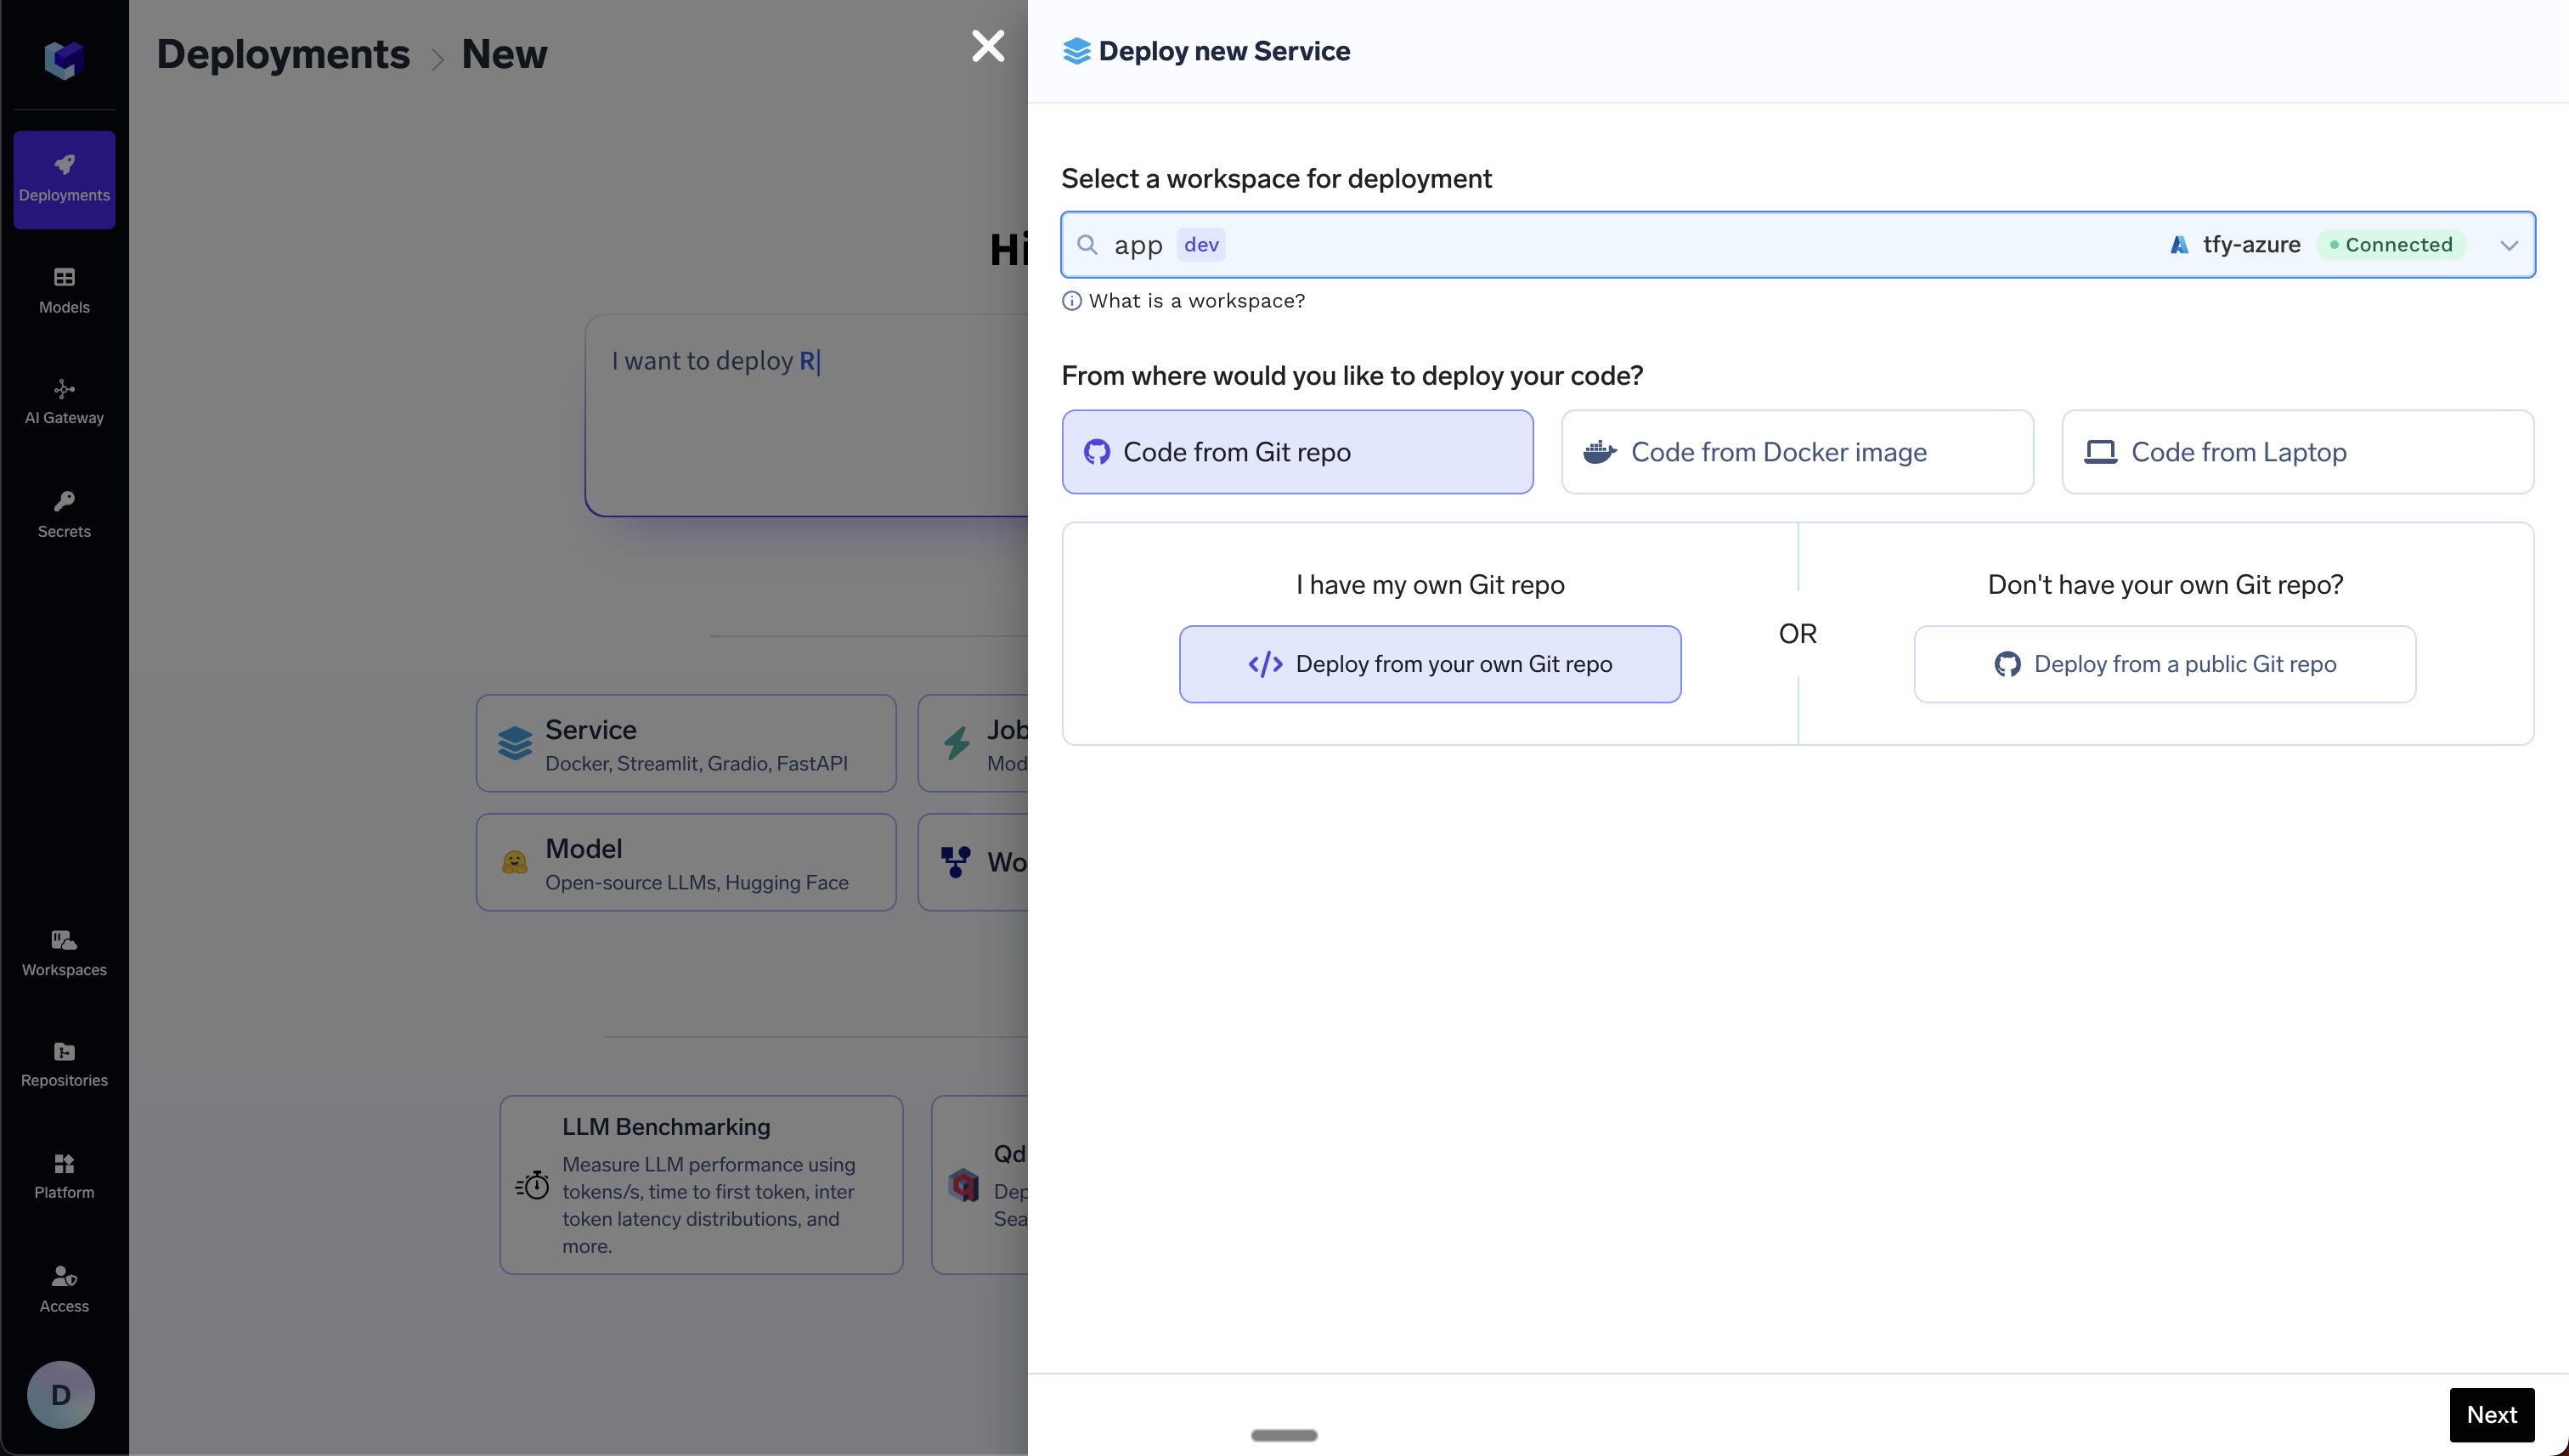Go to Access settings
2569x1456 pixels.
[x=64, y=1289]
